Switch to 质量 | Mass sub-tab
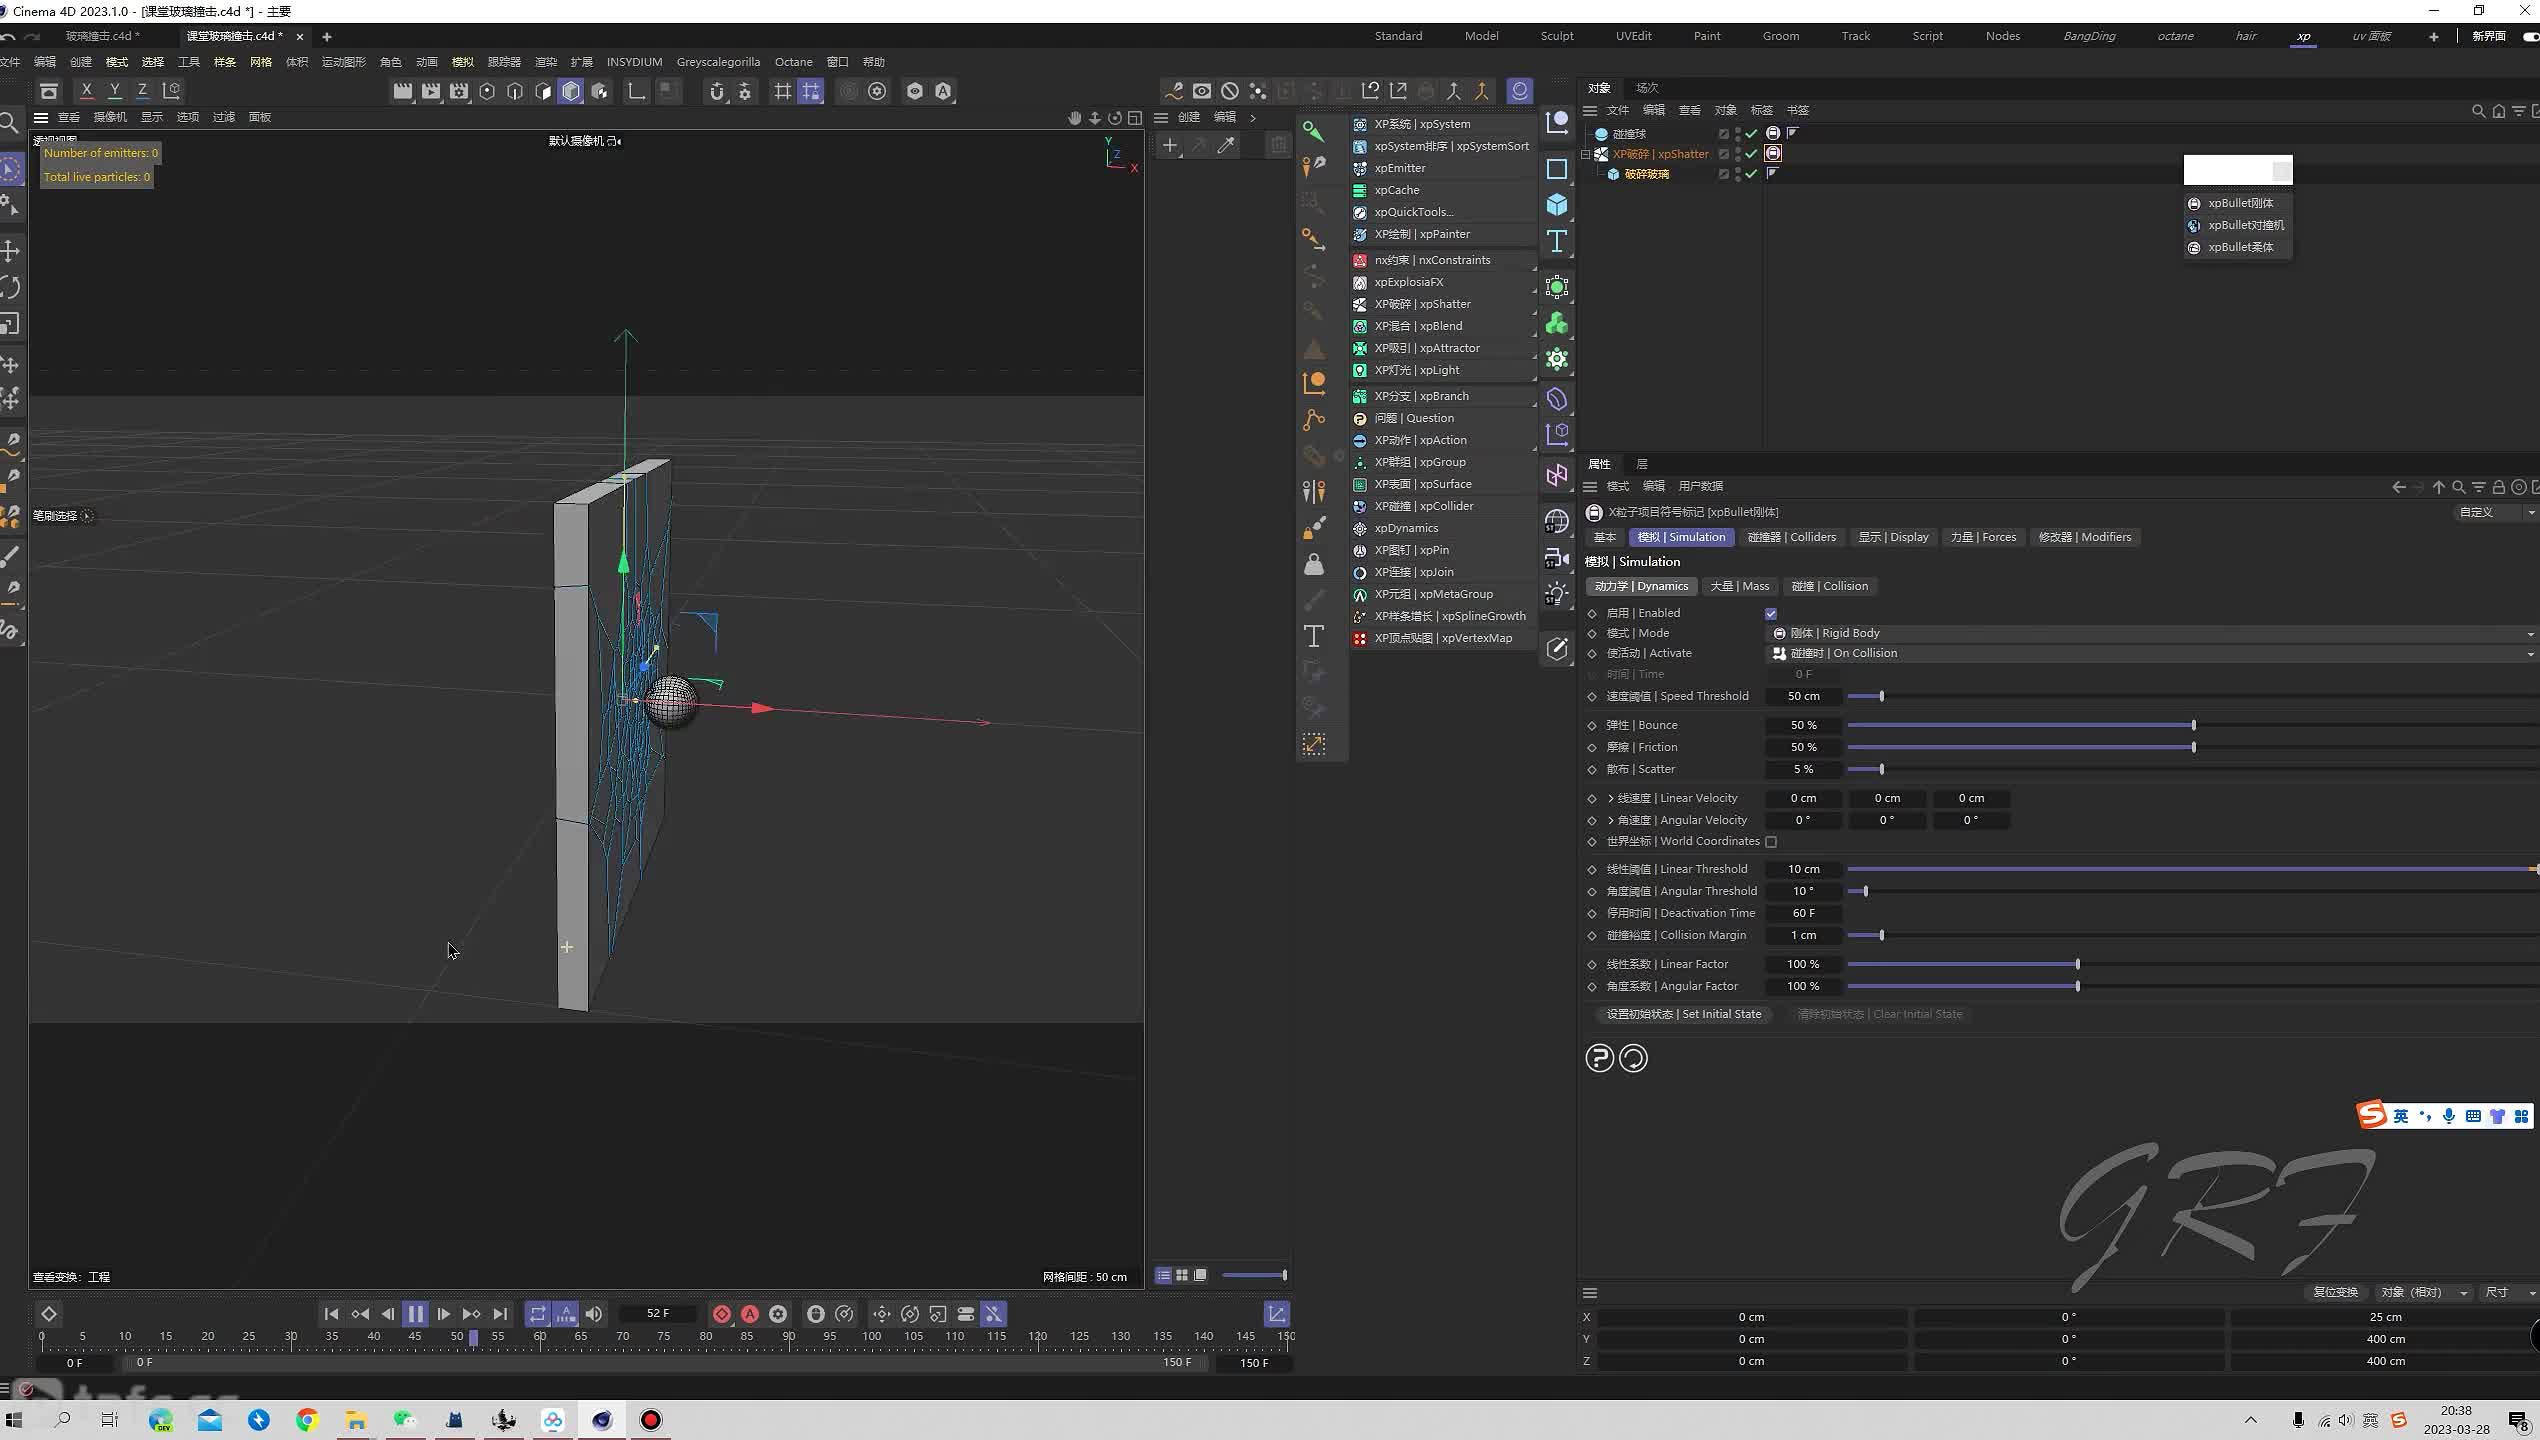The width and height of the screenshot is (2540, 1440). coord(1739,586)
